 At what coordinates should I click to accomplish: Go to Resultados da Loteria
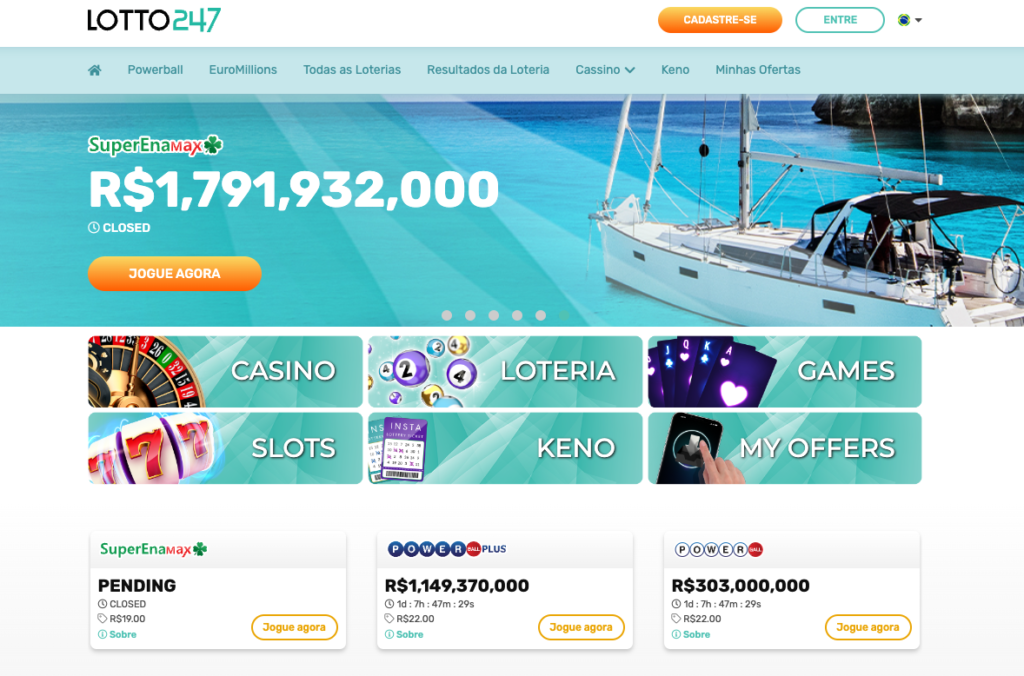click(488, 70)
